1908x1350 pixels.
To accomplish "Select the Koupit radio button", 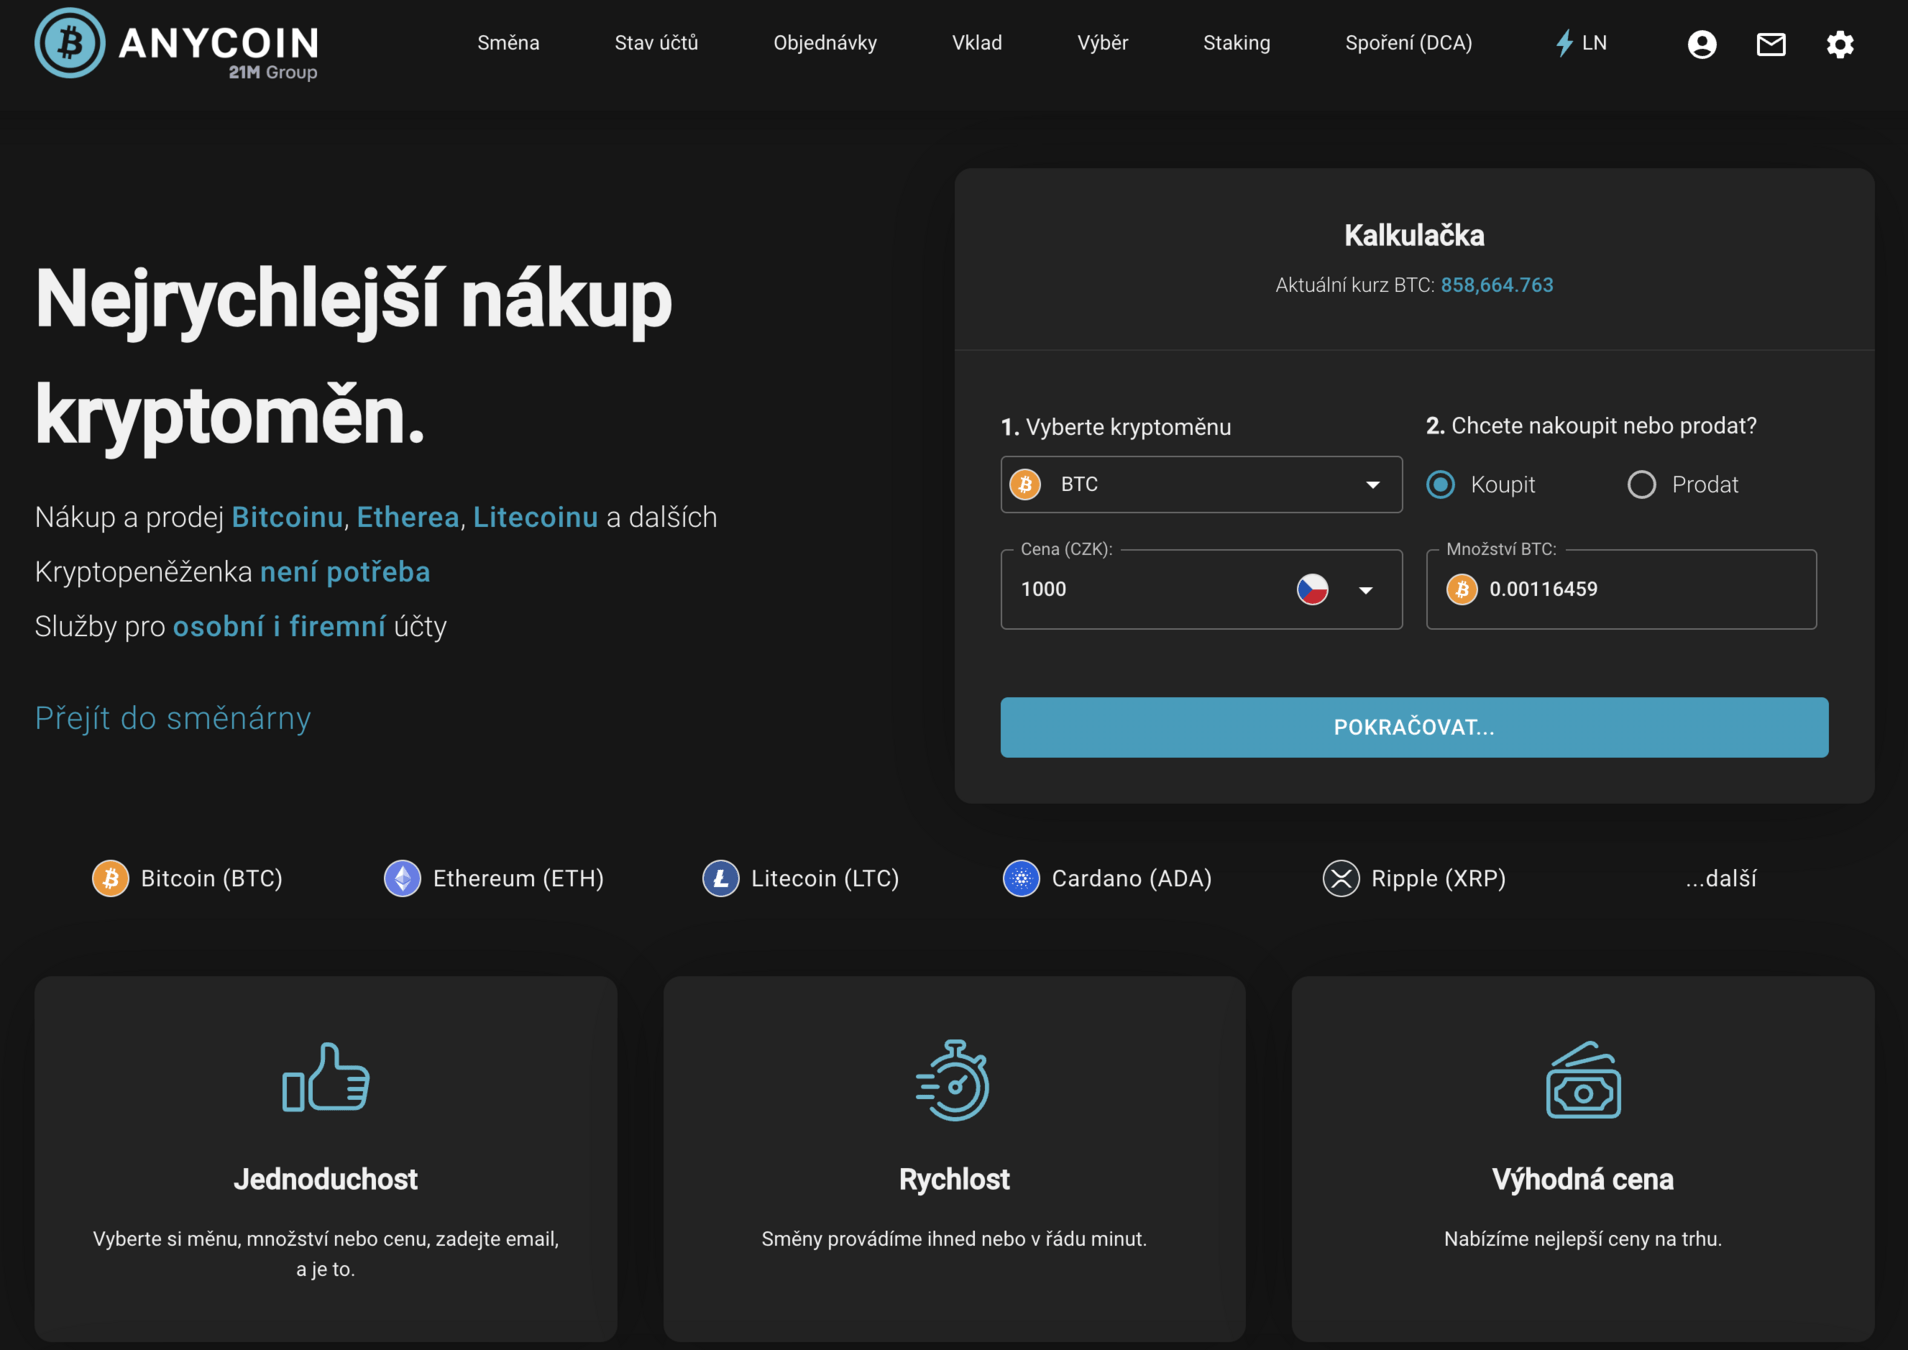I will [1441, 485].
